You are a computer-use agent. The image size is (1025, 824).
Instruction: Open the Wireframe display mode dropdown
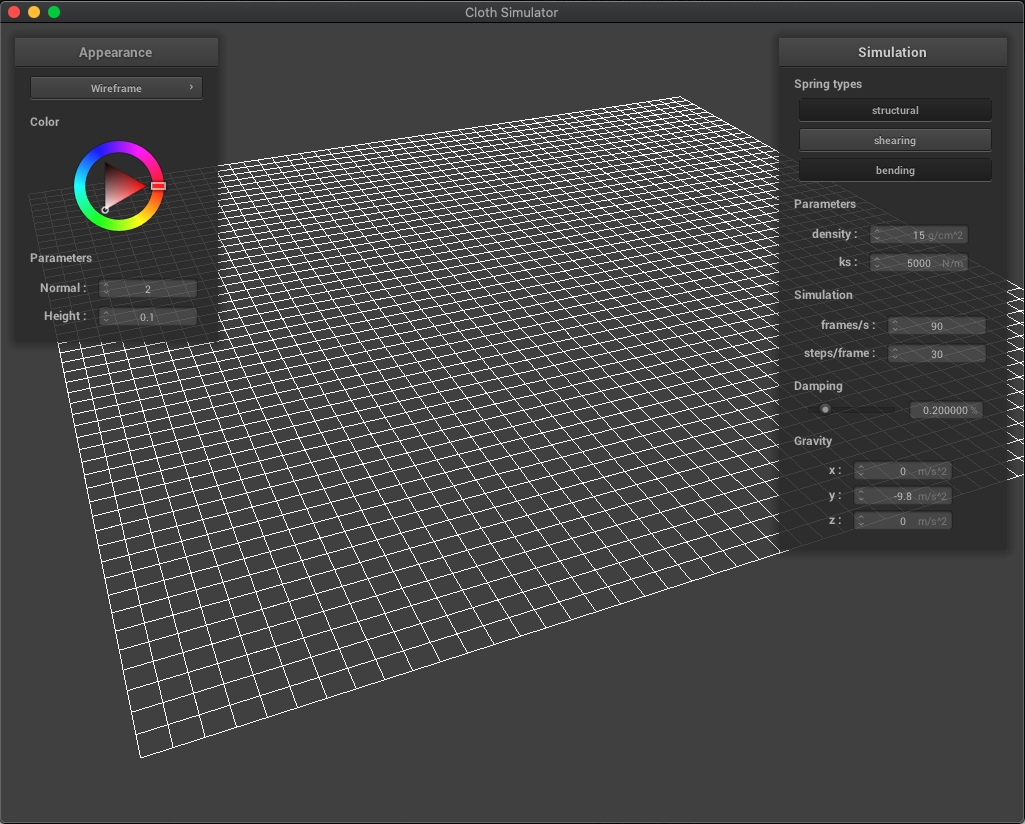pyautogui.click(x=116, y=88)
